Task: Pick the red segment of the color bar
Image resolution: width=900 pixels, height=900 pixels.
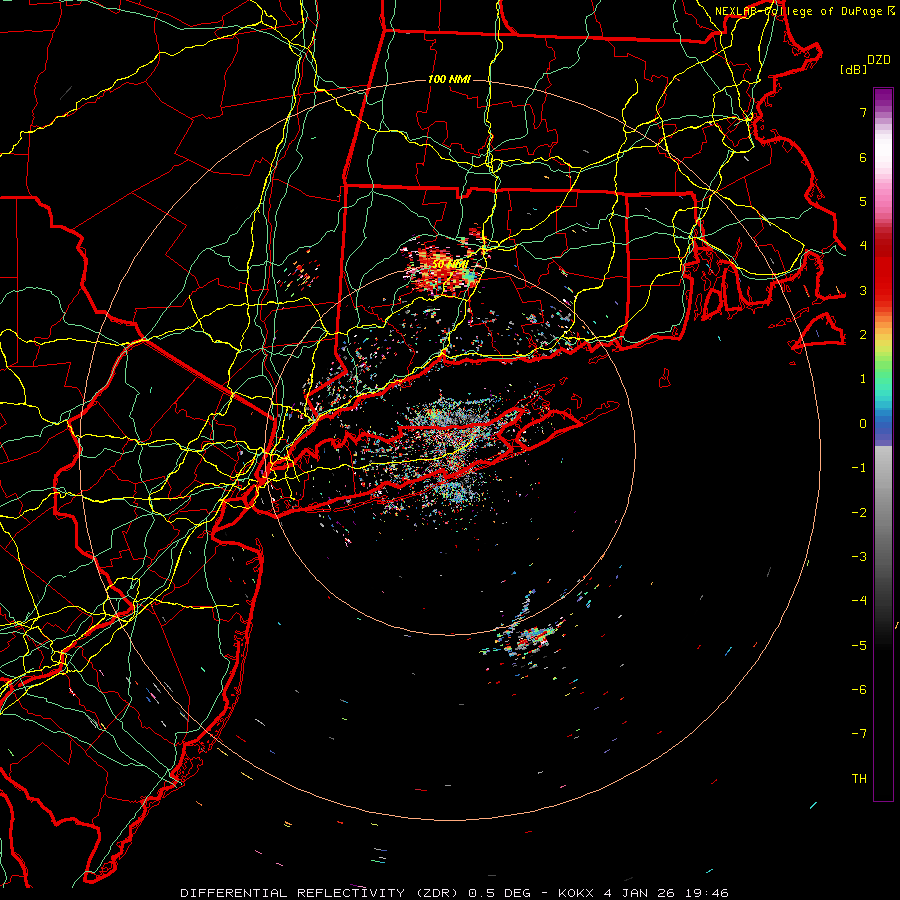Action: coord(883,276)
